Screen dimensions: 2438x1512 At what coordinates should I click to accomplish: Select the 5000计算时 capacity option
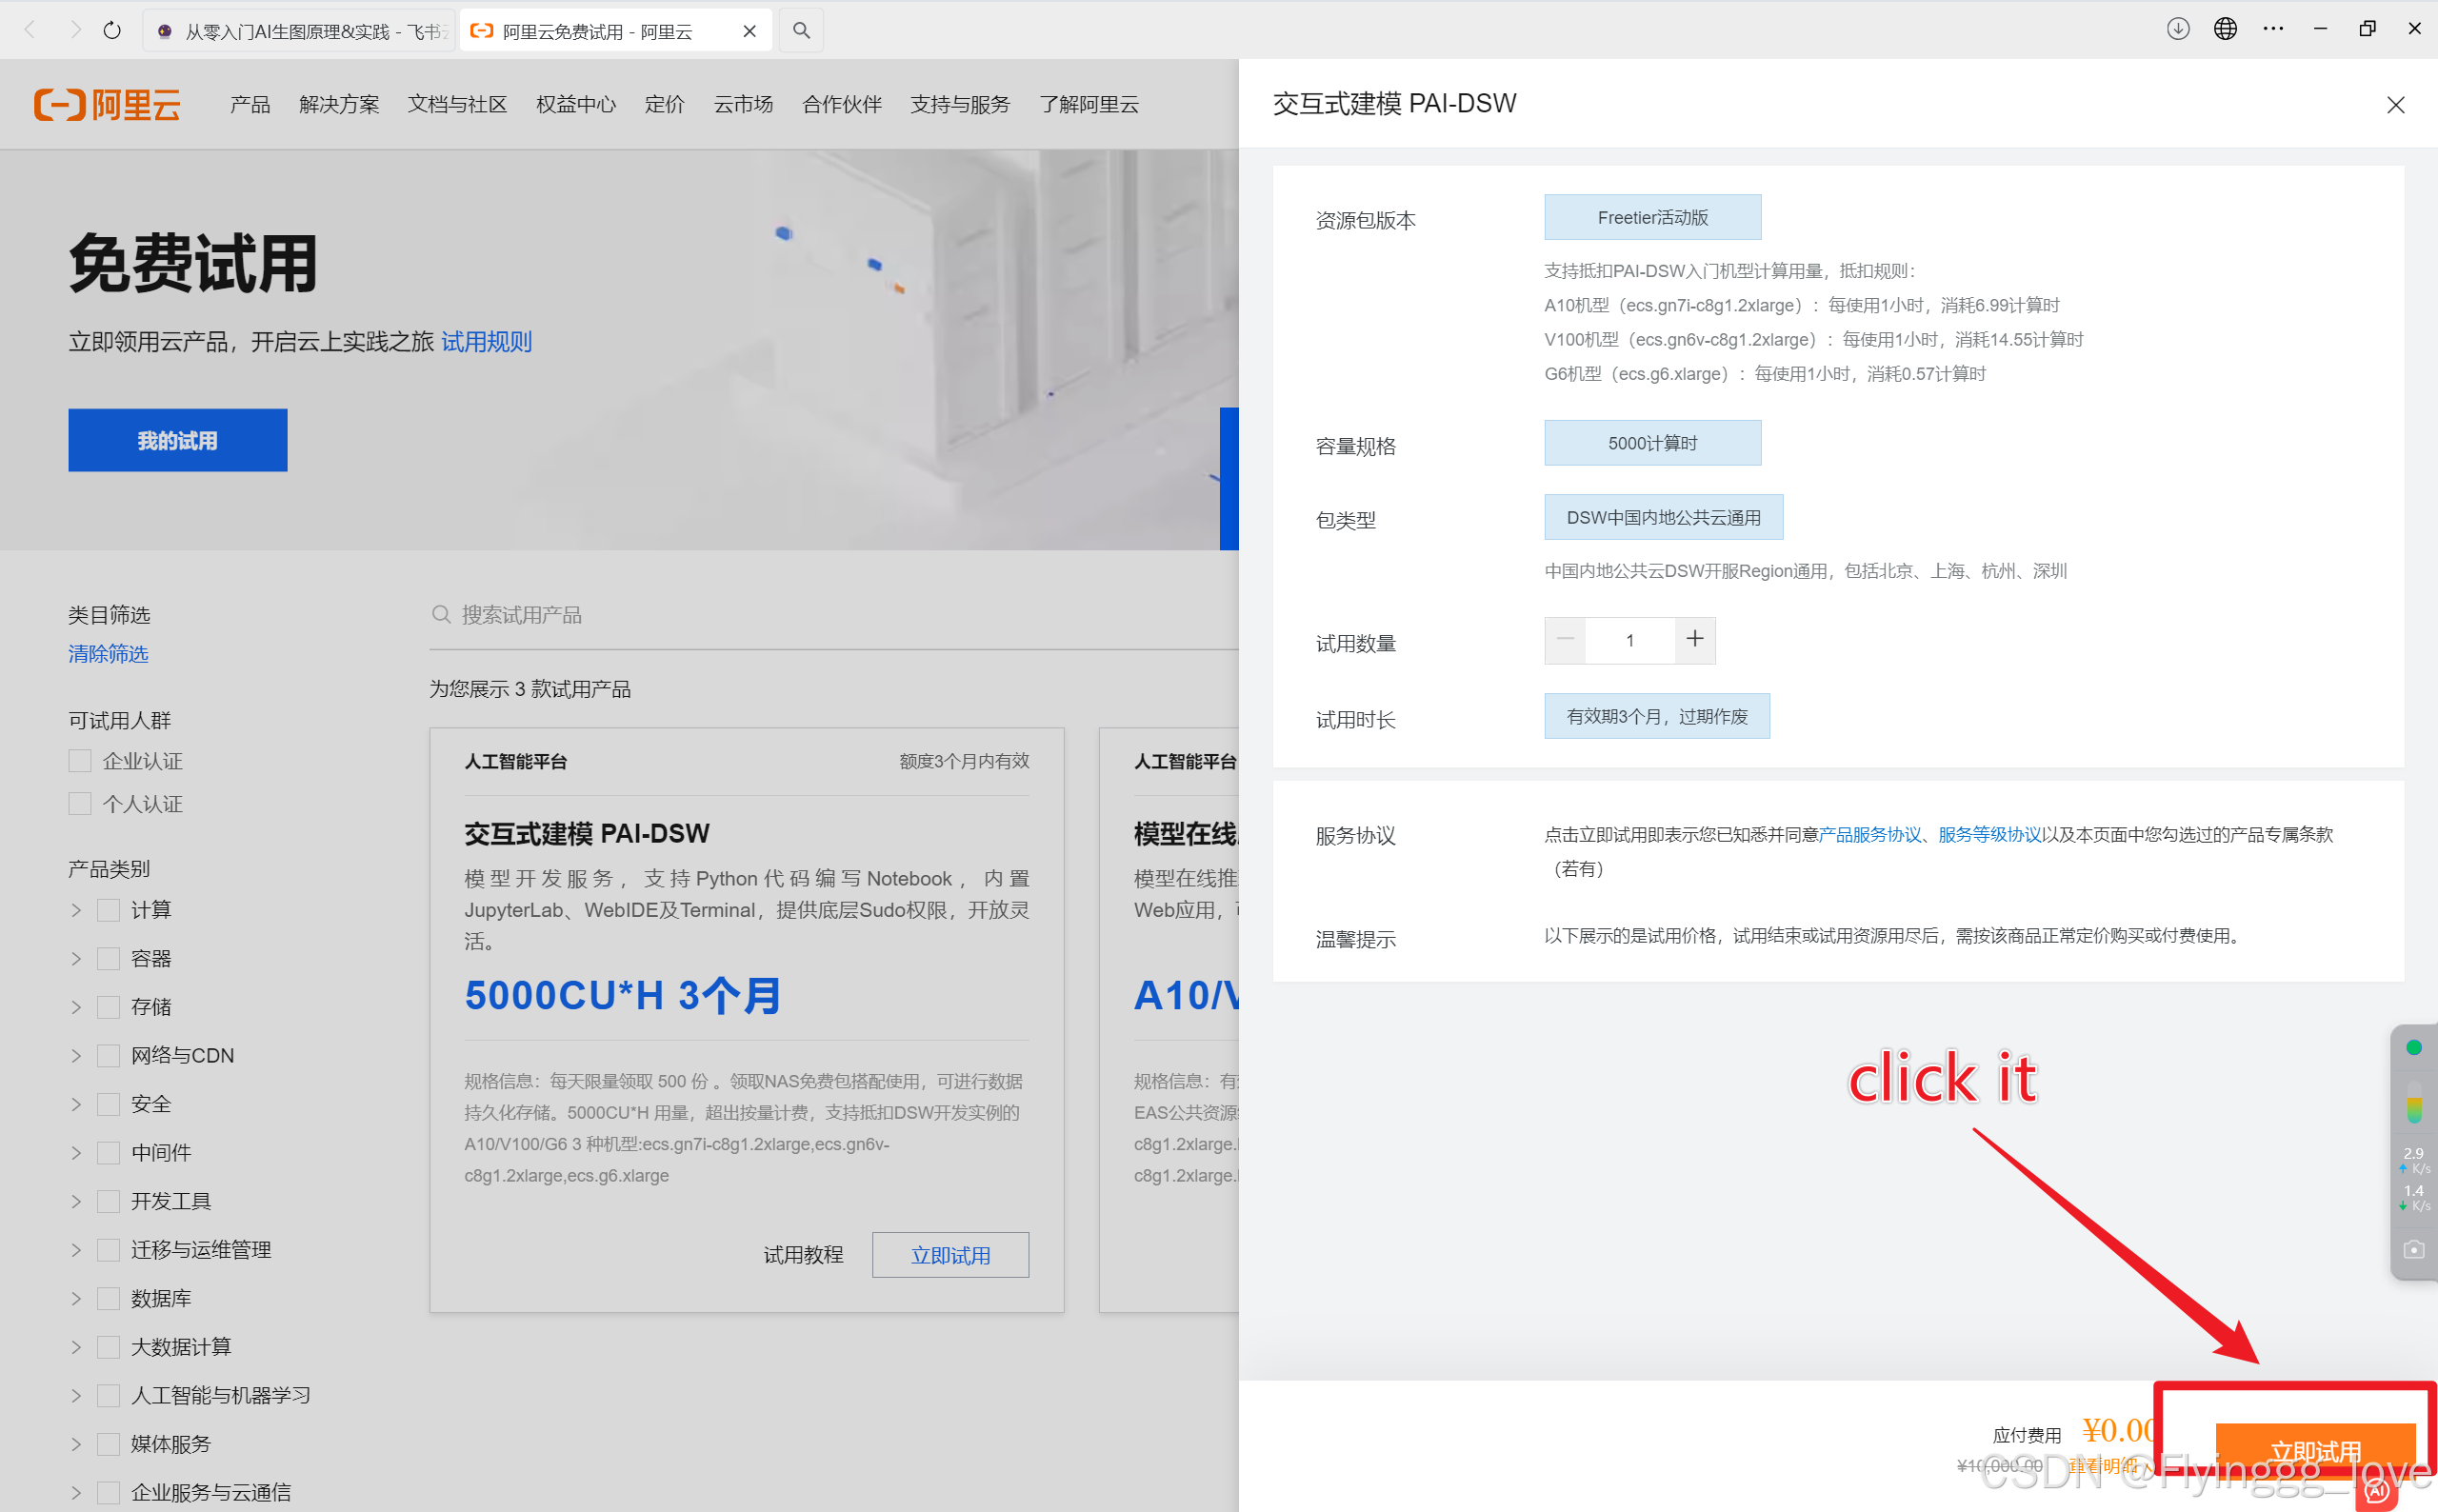tap(1653, 443)
